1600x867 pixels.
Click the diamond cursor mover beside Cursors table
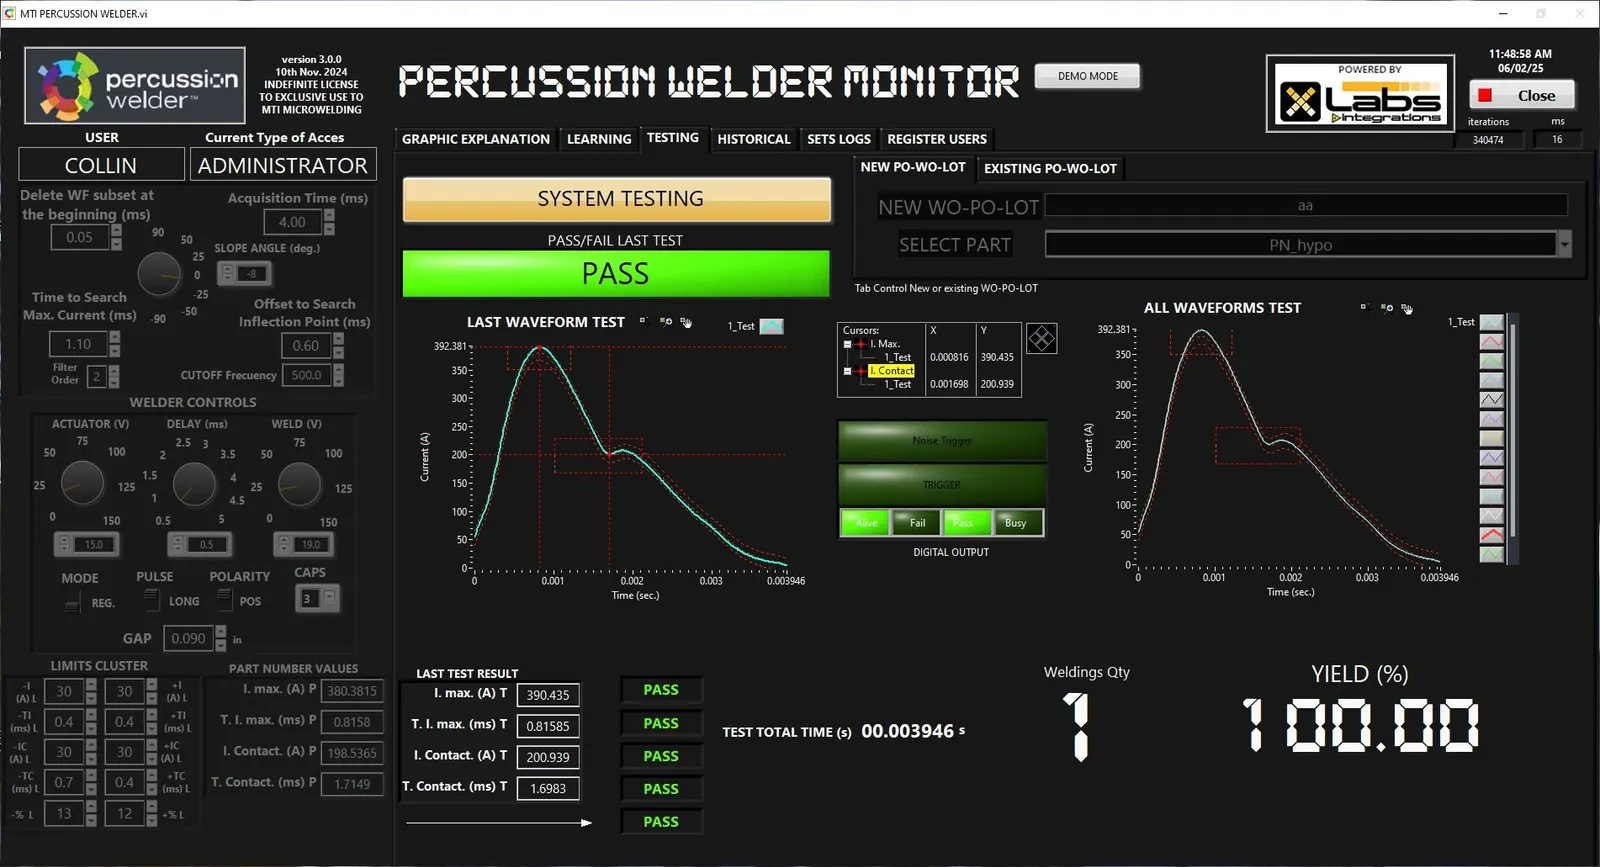click(1041, 339)
